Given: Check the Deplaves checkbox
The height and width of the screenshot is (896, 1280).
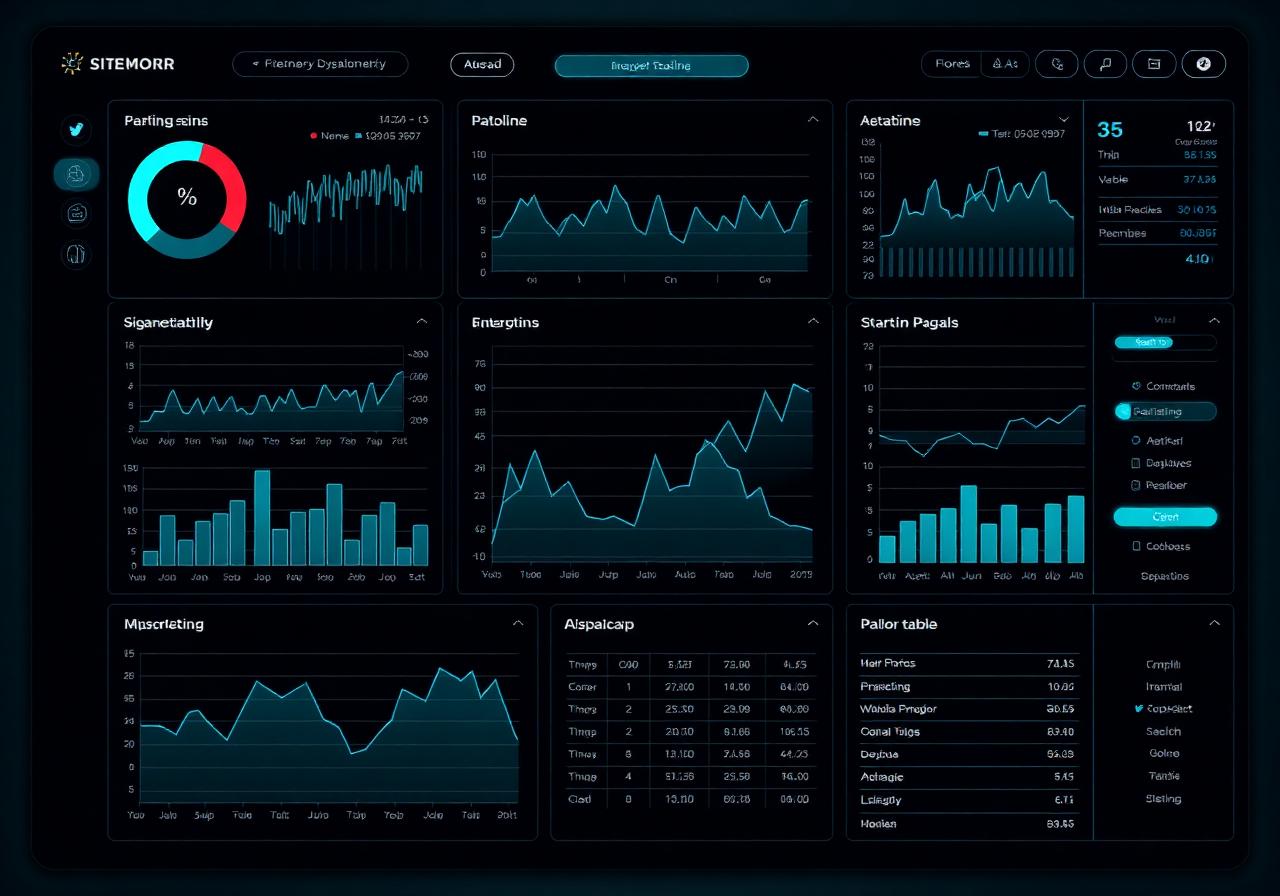Looking at the screenshot, I should [x=1136, y=463].
